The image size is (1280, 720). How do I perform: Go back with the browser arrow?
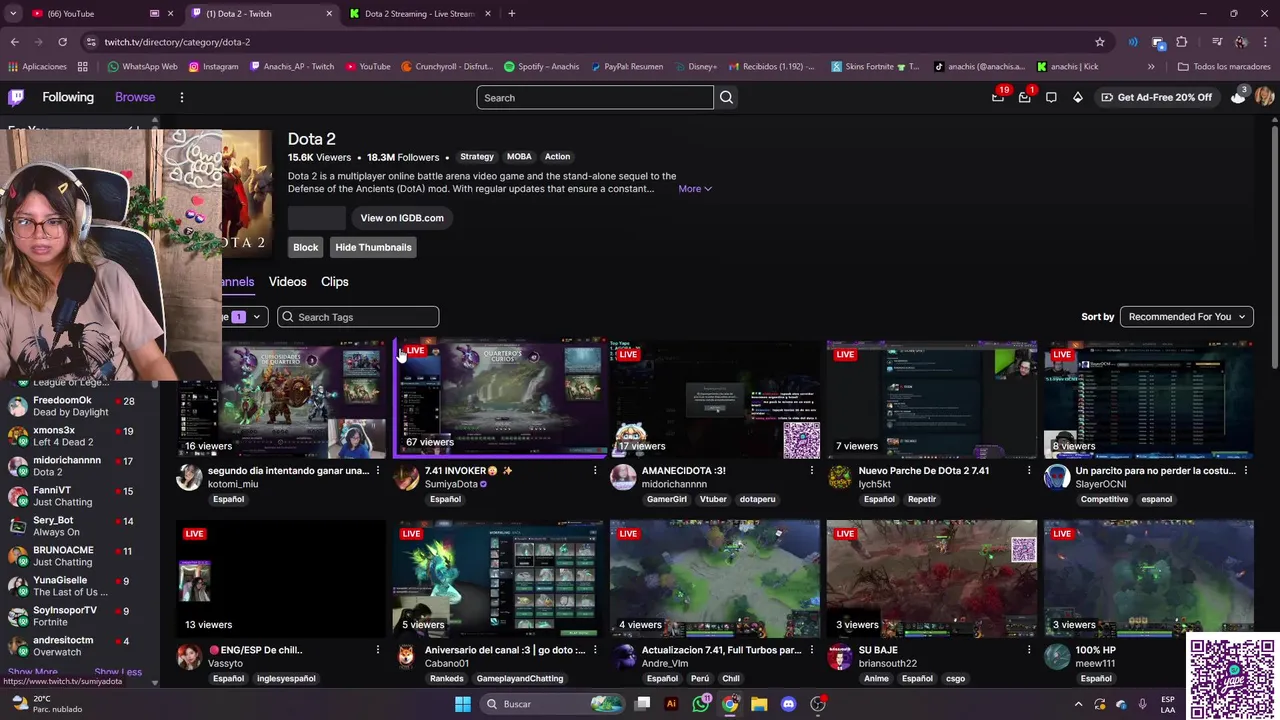(14, 42)
